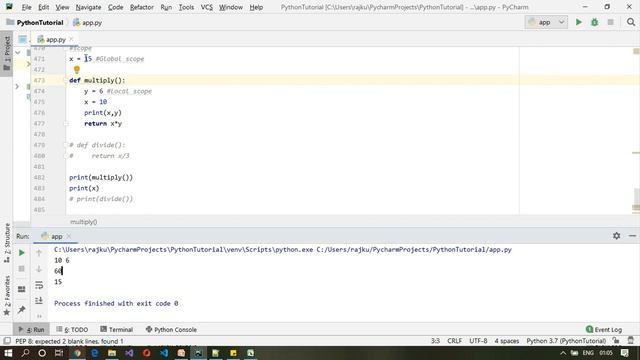Click the app.py breadcrumb in navigation bar
The image size is (640, 360).
(x=87, y=22)
